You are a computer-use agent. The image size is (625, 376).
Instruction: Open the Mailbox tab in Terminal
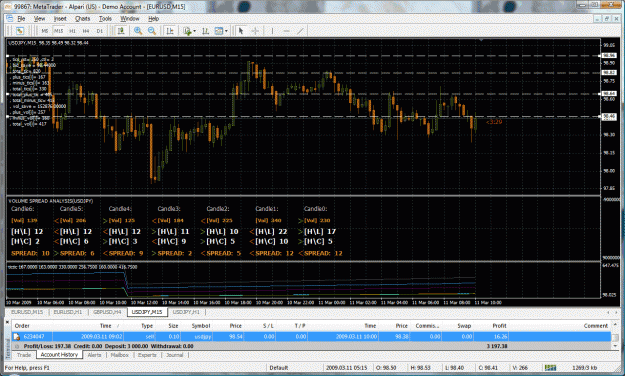120,355
